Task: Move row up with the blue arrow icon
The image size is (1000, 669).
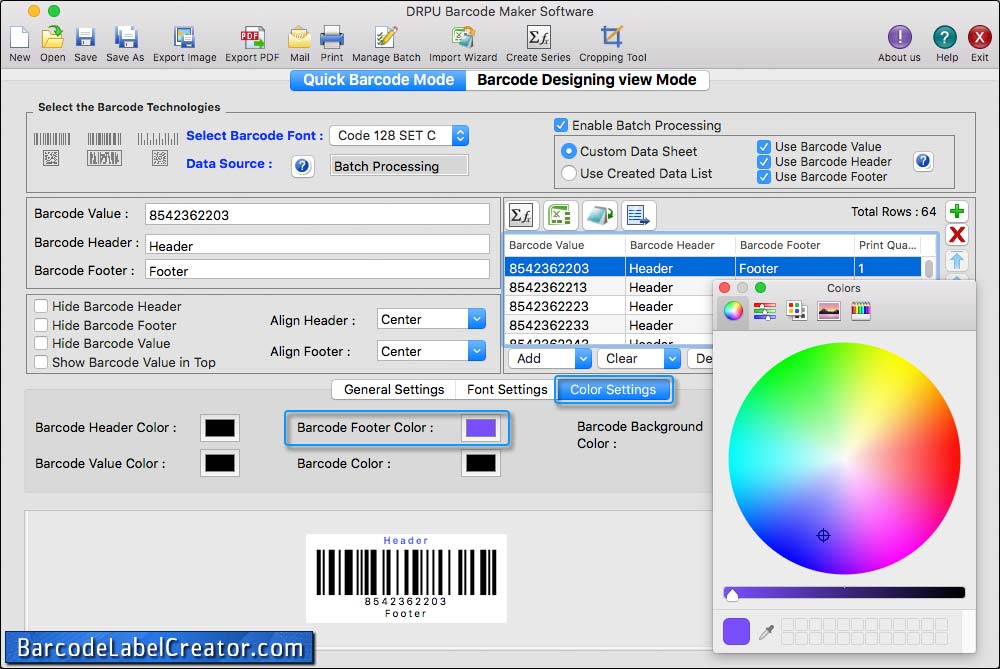Action: pyautogui.click(x=957, y=260)
